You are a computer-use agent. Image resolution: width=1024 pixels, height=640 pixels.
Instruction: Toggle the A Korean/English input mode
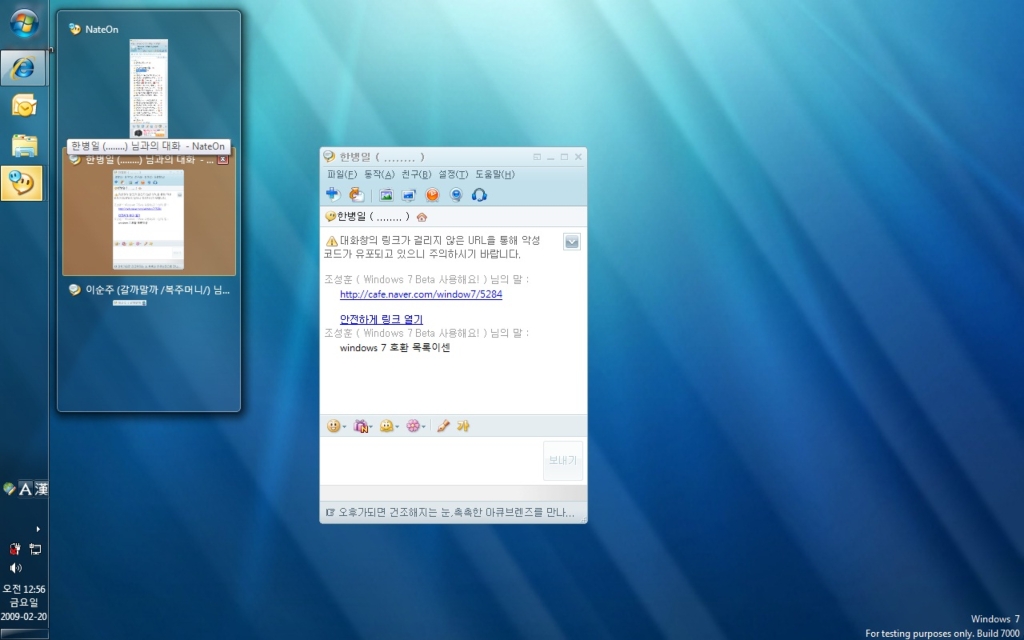point(25,488)
